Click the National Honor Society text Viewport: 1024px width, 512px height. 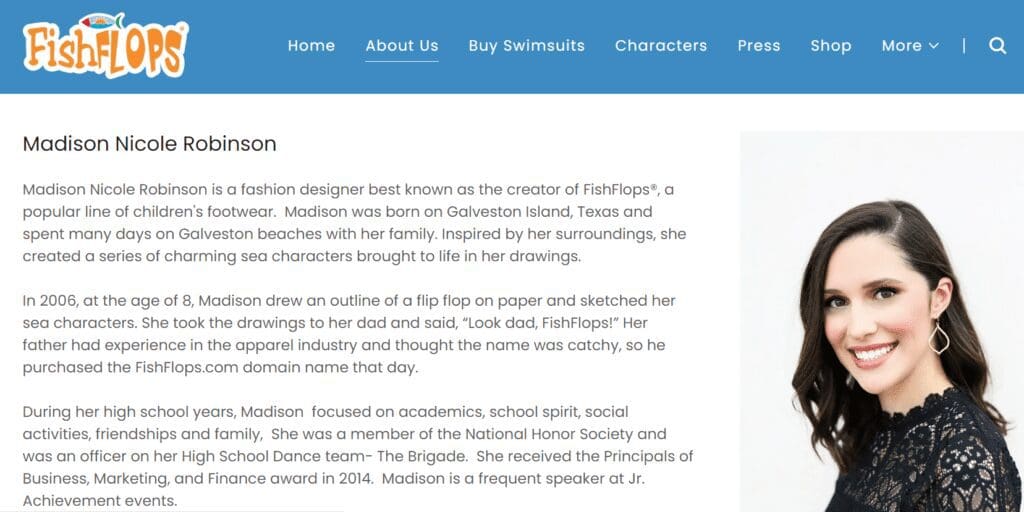(549, 434)
